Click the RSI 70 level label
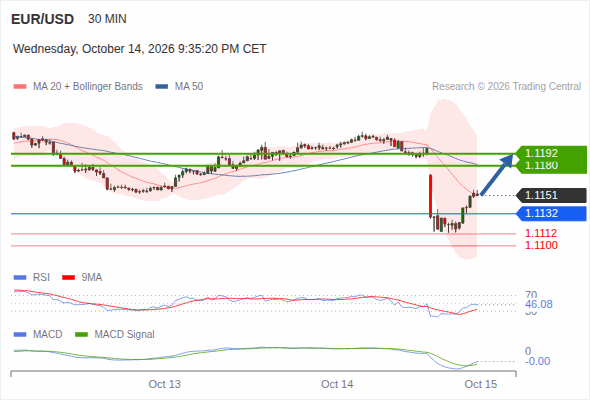590x400 pixels. (531, 294)
